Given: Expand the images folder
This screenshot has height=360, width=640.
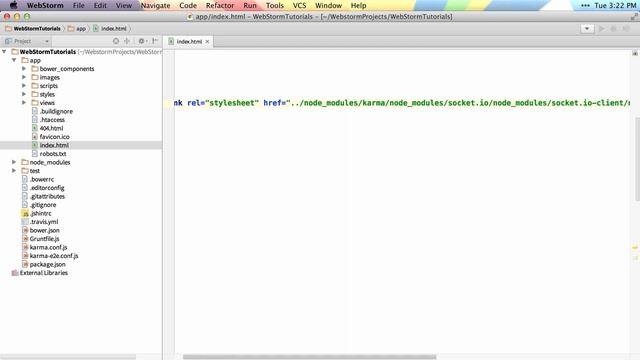Looking at the screenshot, I should 24,77.
